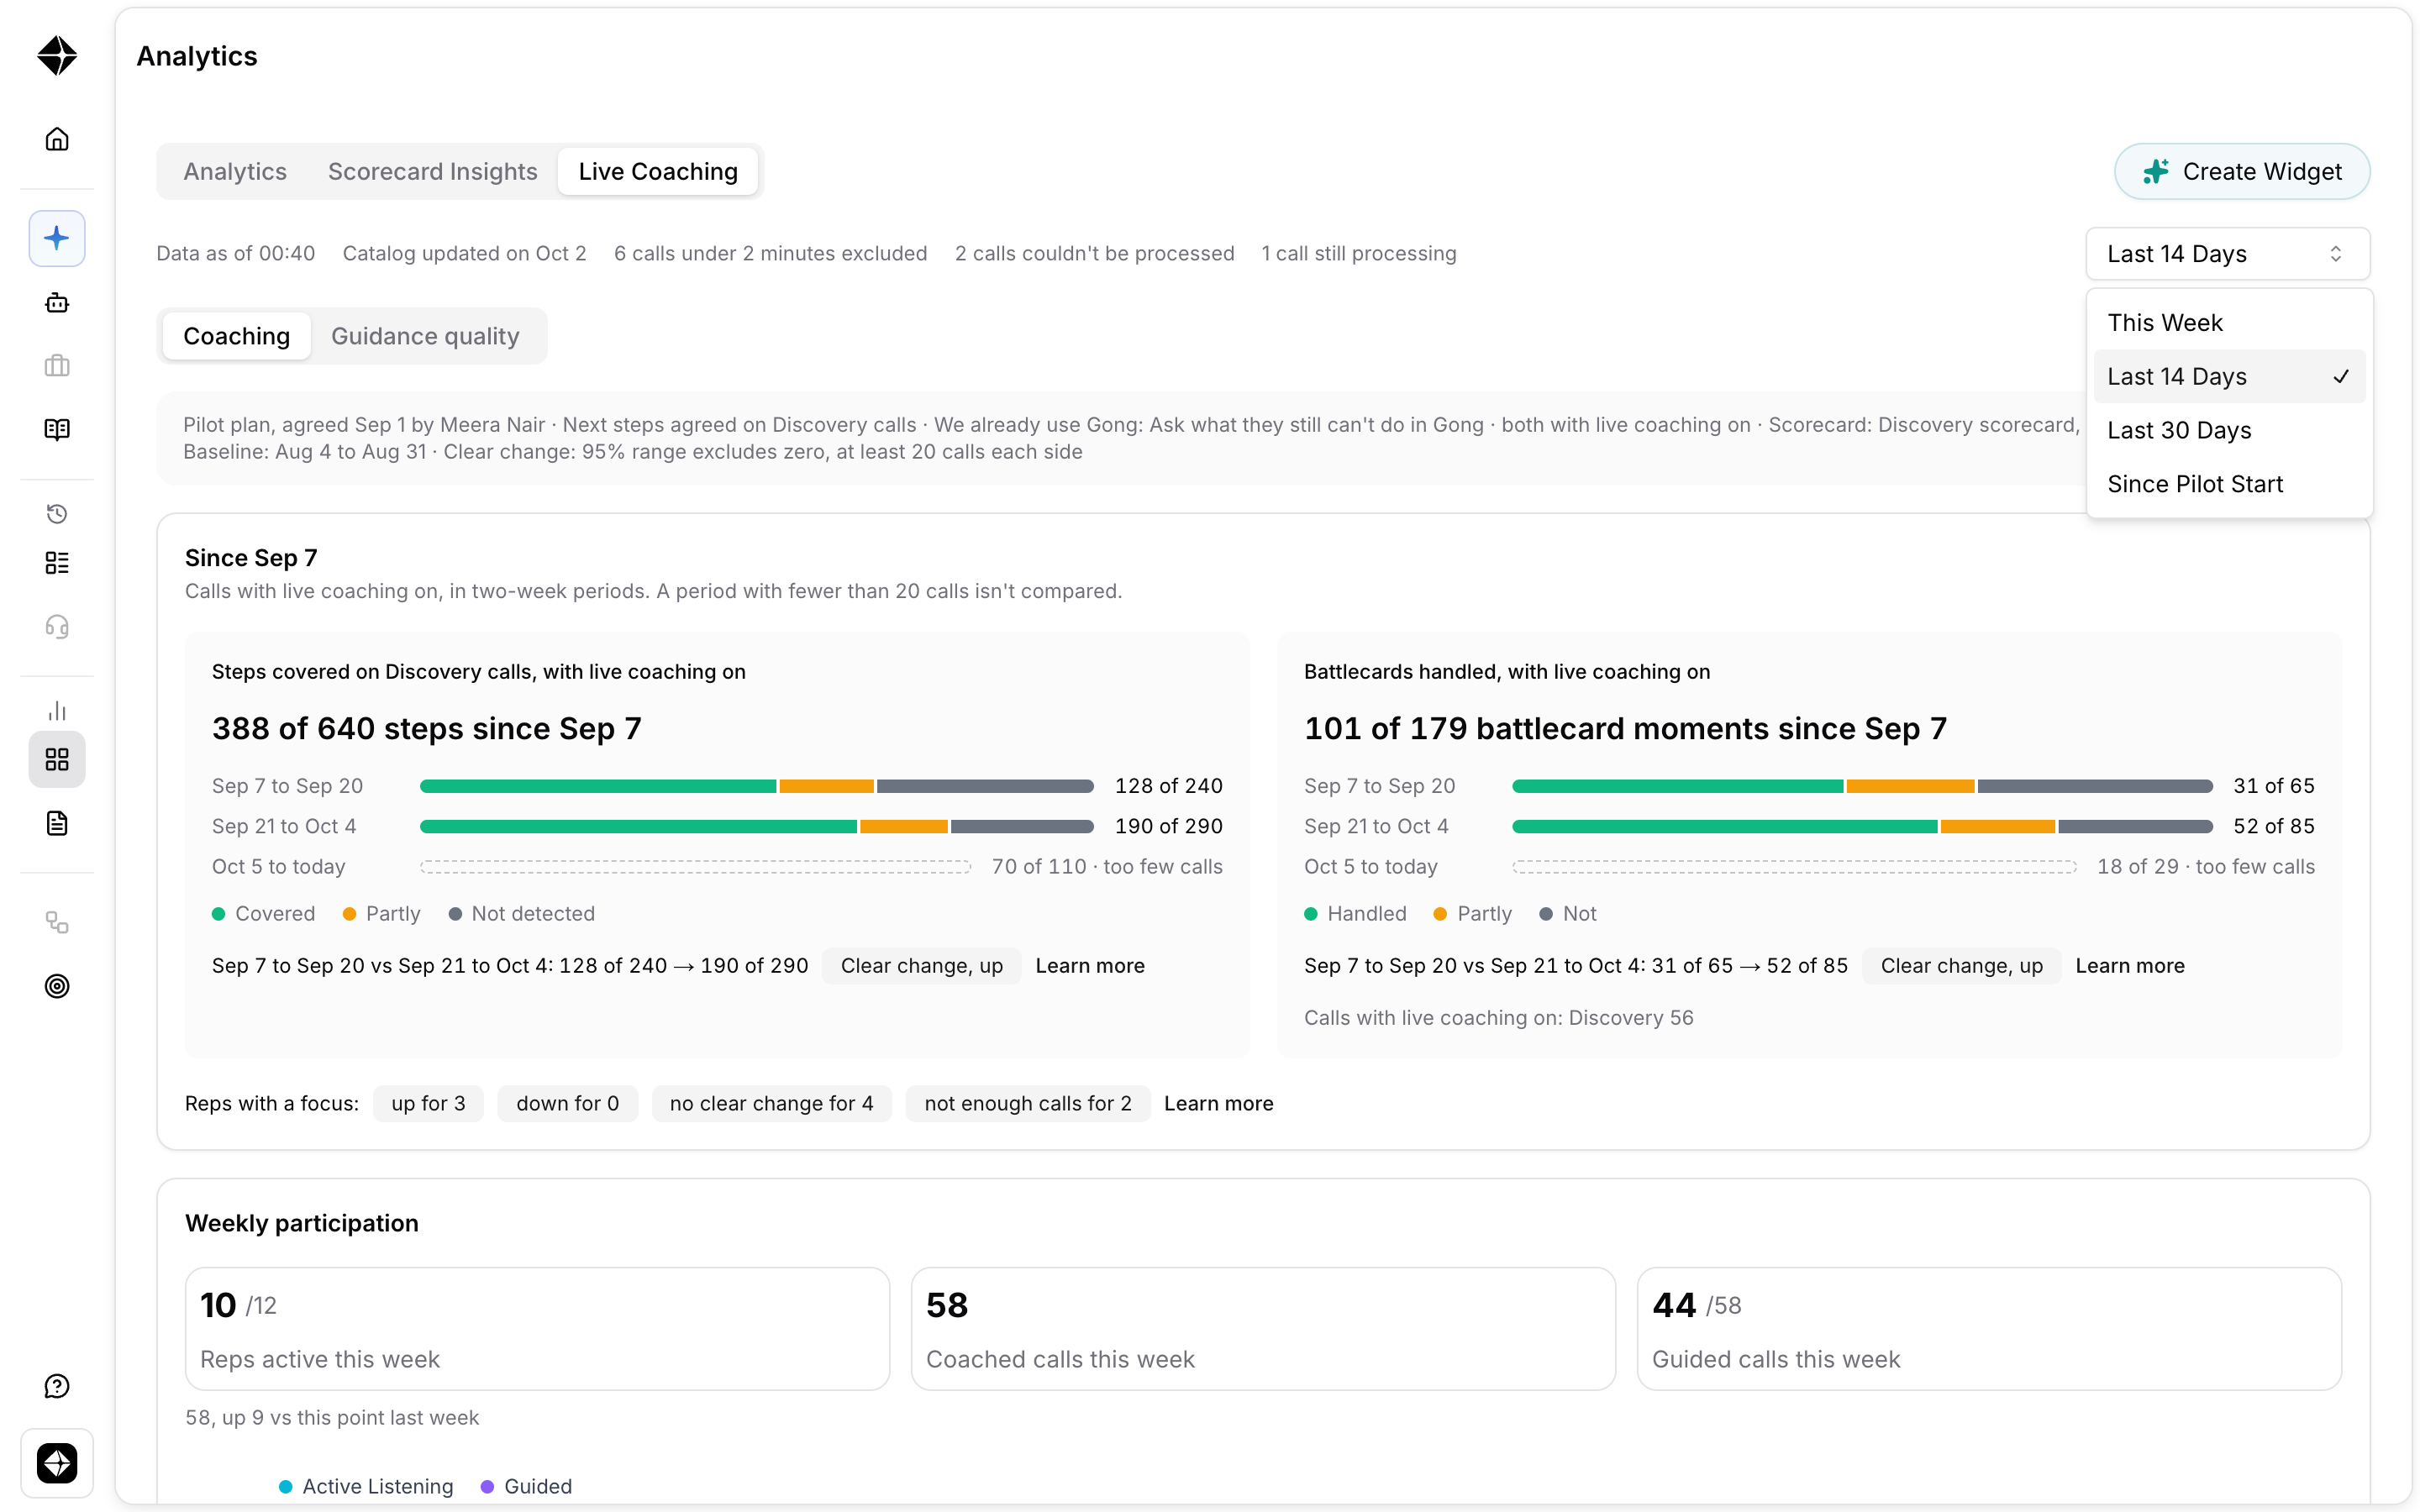2420x1512 pixels.
Task: Choose Since Pilot Start from the list
Action: [x=2229, y=484]
